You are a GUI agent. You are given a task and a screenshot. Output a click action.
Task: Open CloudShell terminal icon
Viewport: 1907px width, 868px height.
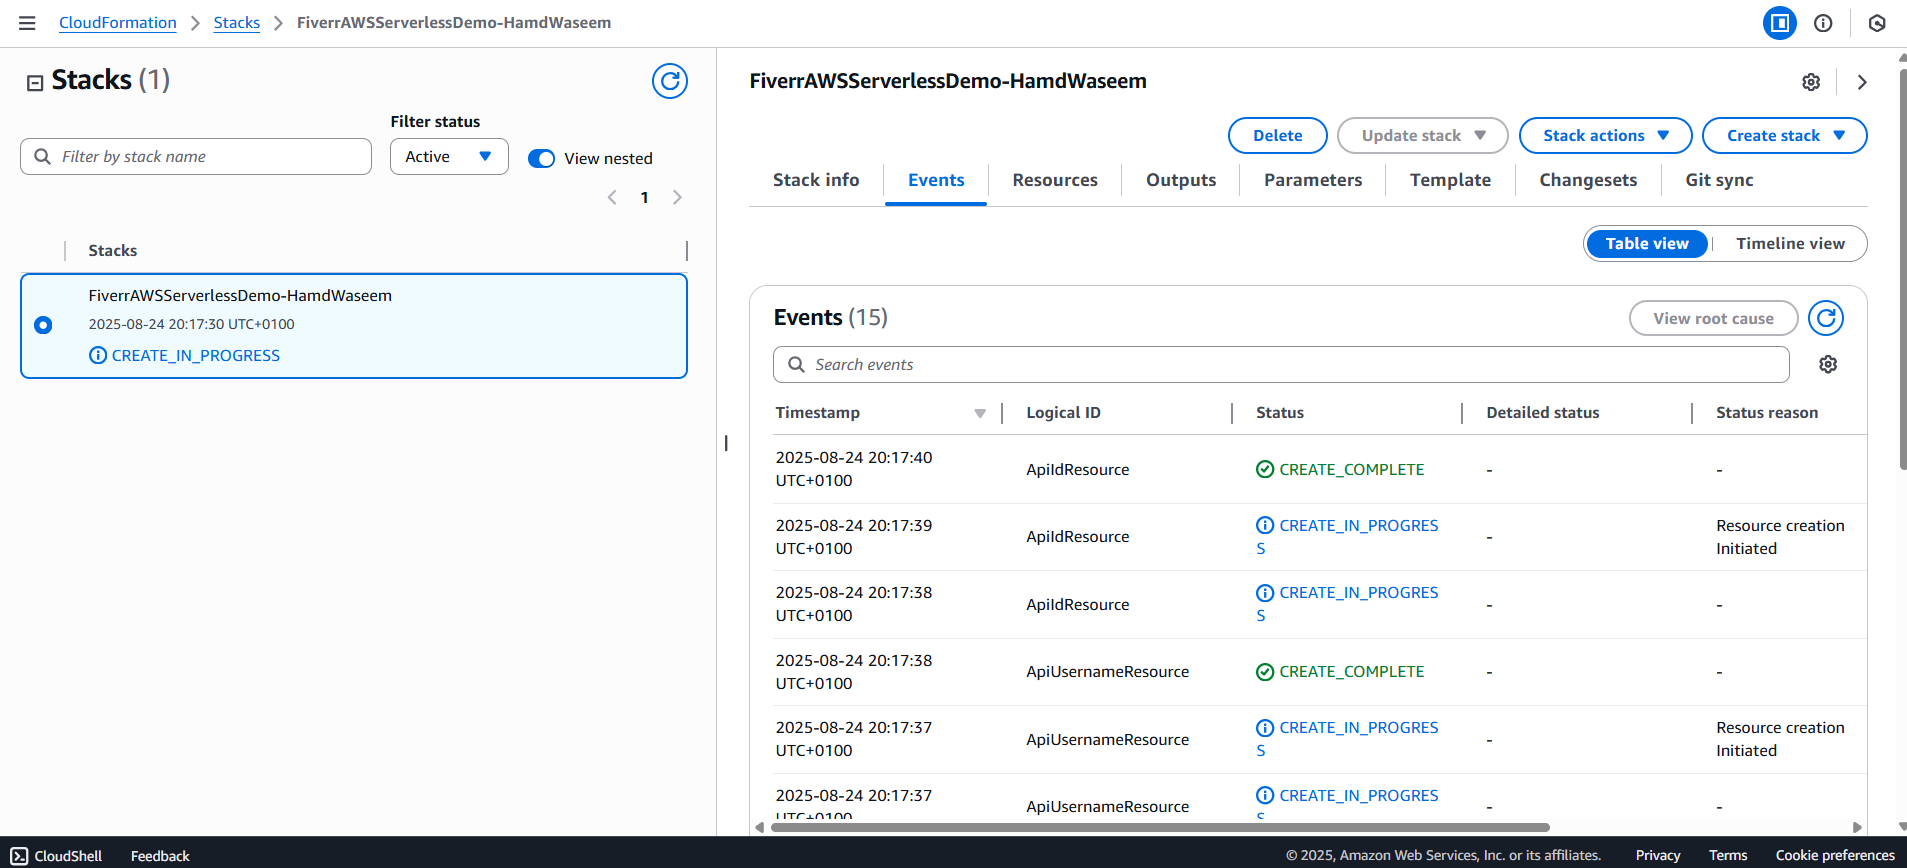[20, 856]
